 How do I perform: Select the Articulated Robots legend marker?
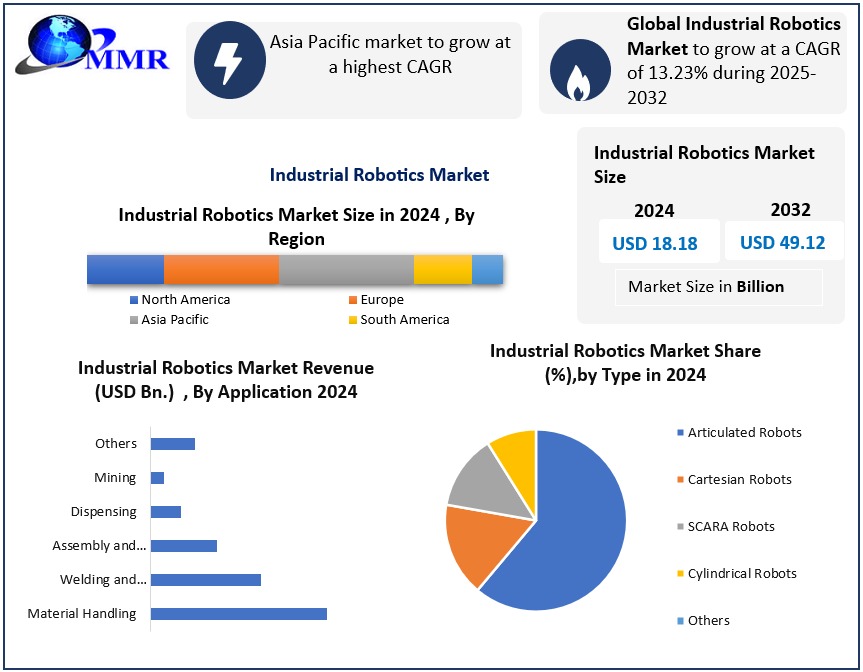point(681,433)
